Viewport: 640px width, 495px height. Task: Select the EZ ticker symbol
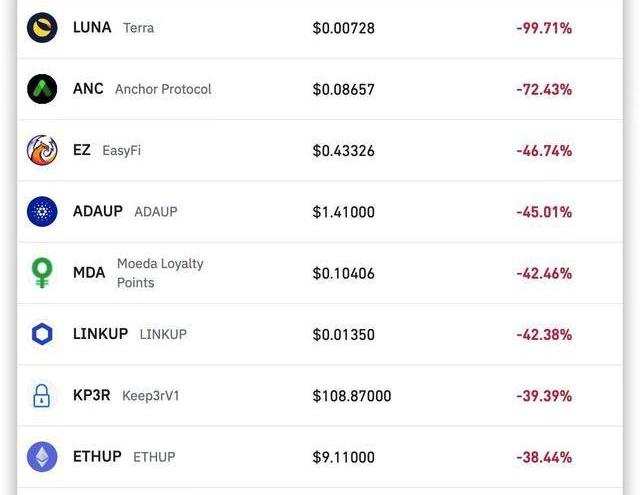click(x=82, y=150)
